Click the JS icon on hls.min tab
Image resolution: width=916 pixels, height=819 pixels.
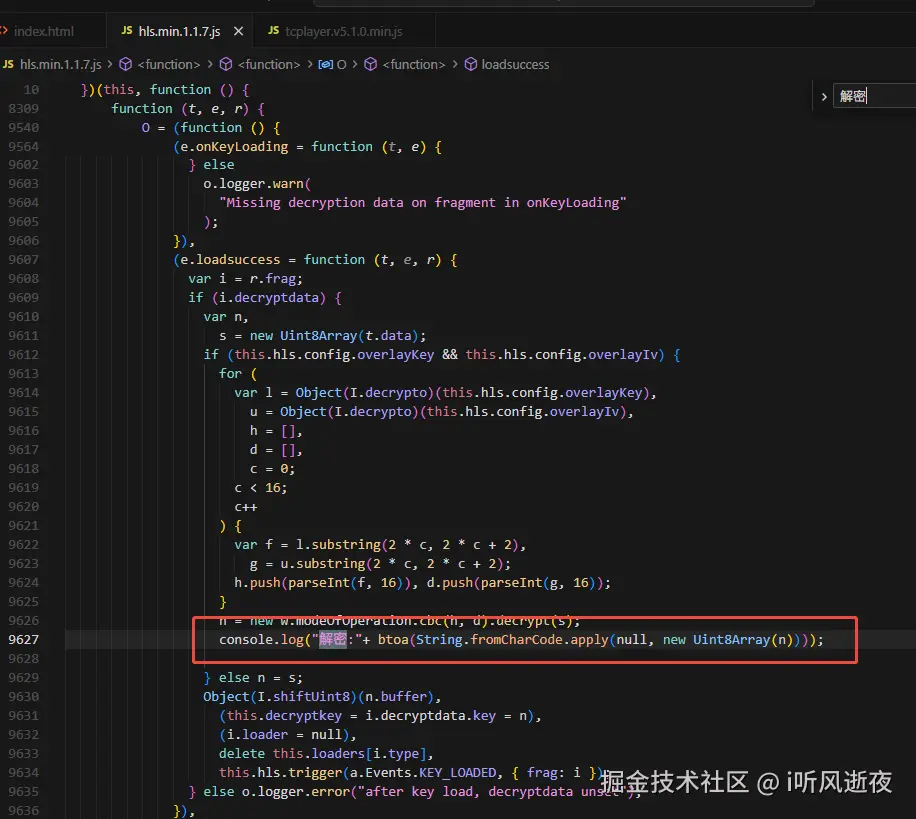(x=127, y=30)
